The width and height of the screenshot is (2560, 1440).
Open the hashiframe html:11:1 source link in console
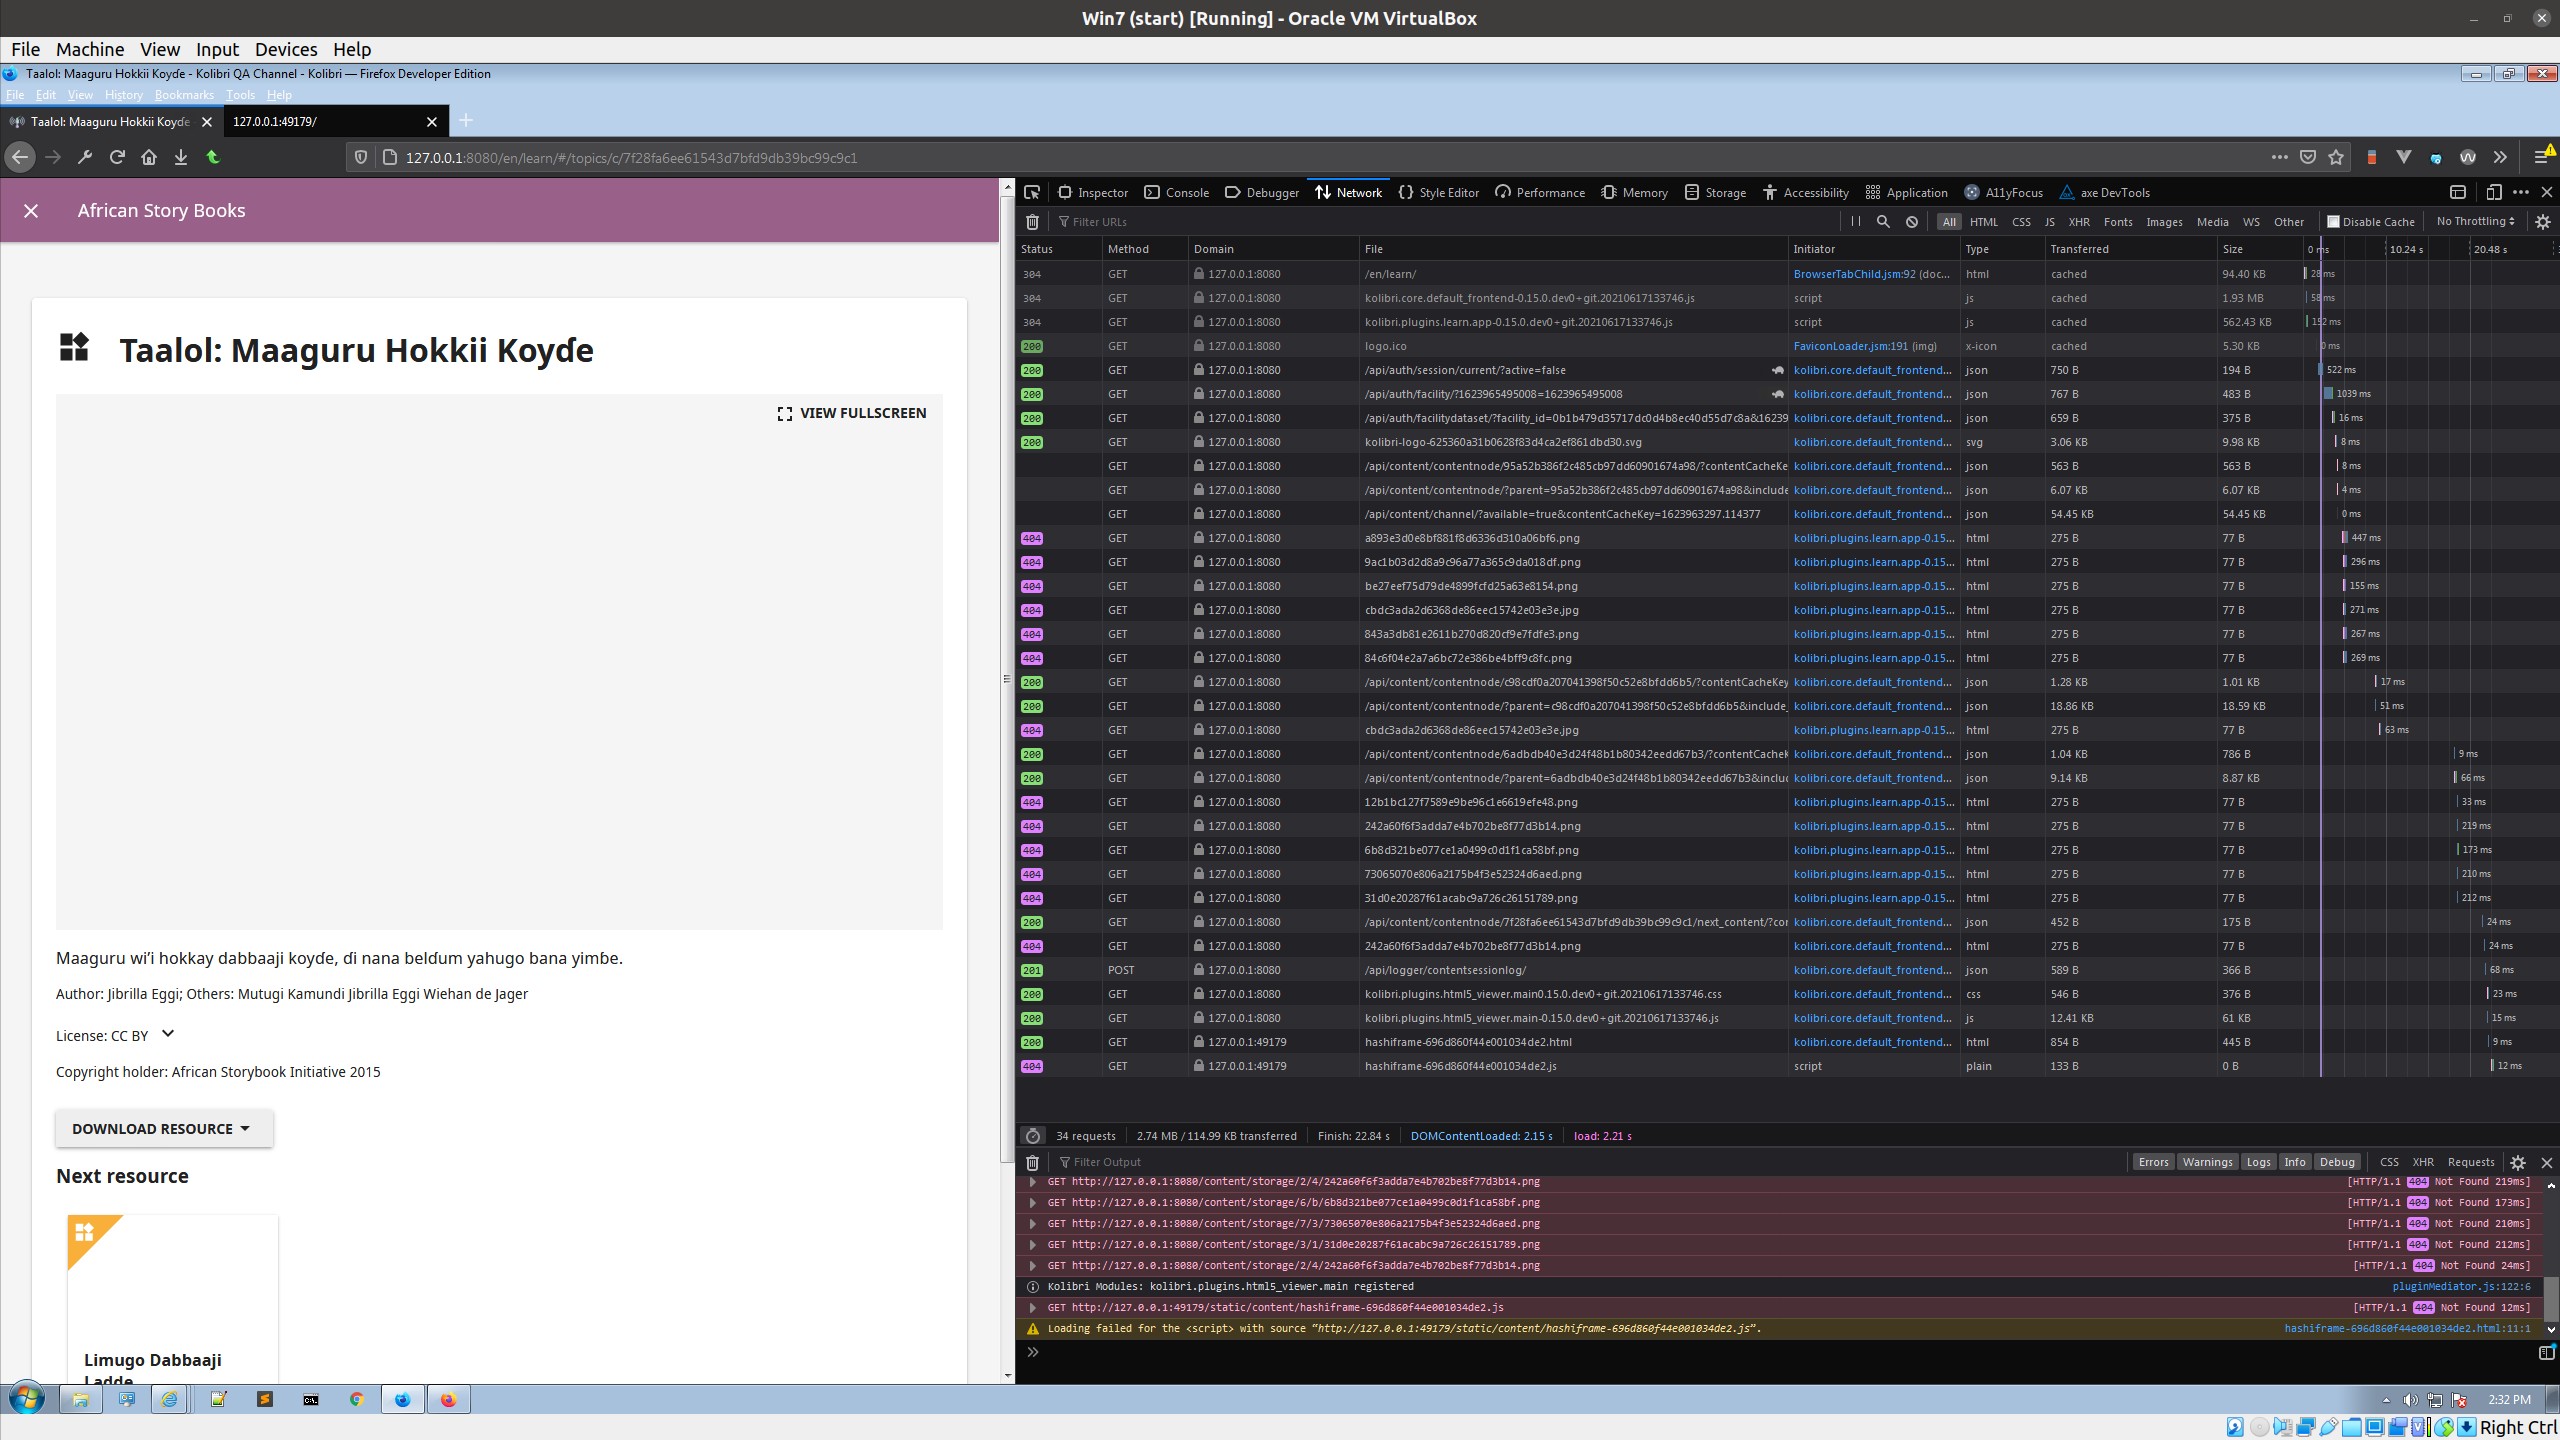[x=2407, y=1329]
